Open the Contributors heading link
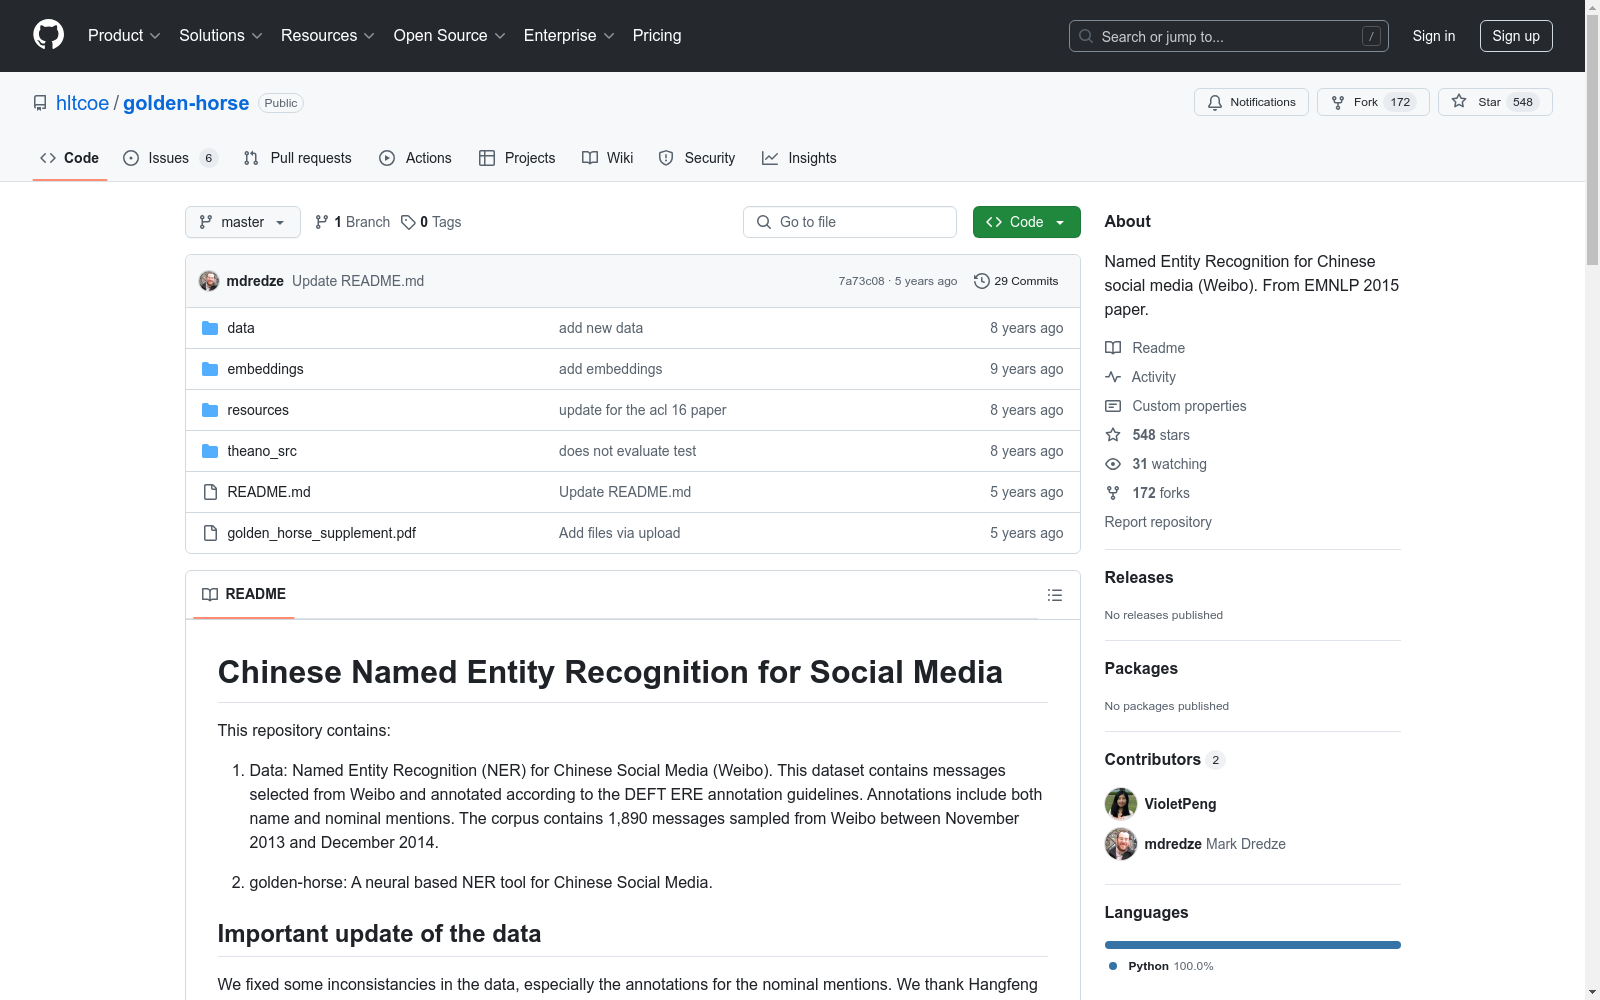The height and width of the screenshot is (1000, 1600). click(x=1165, y=759)
